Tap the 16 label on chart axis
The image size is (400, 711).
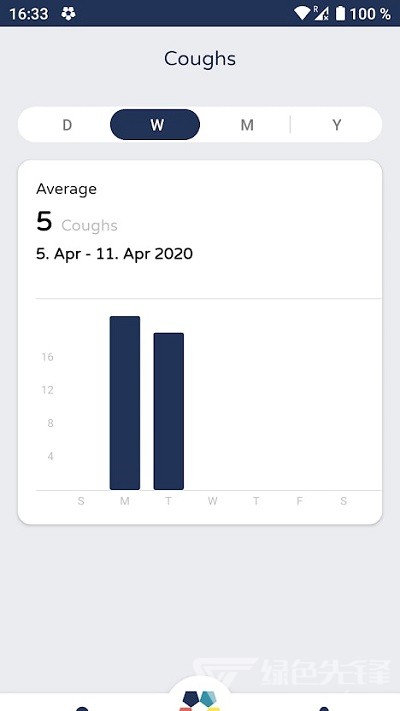[x=48, y=357]
